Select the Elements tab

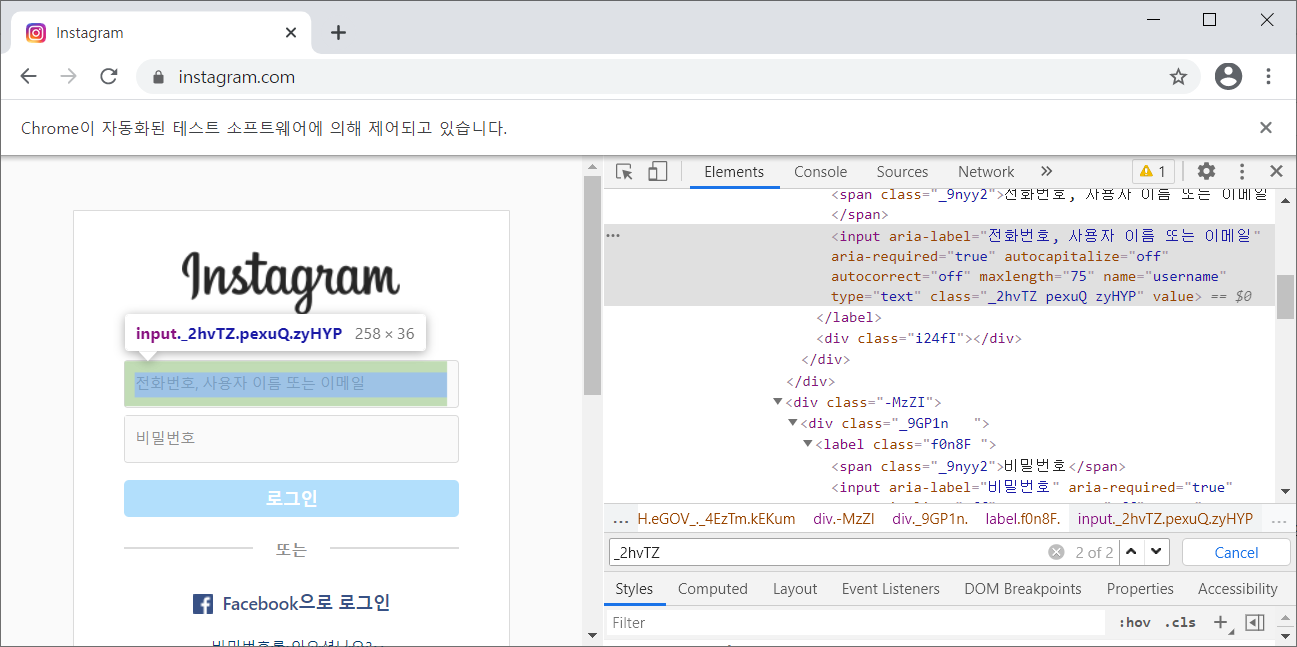click(734, 172)
